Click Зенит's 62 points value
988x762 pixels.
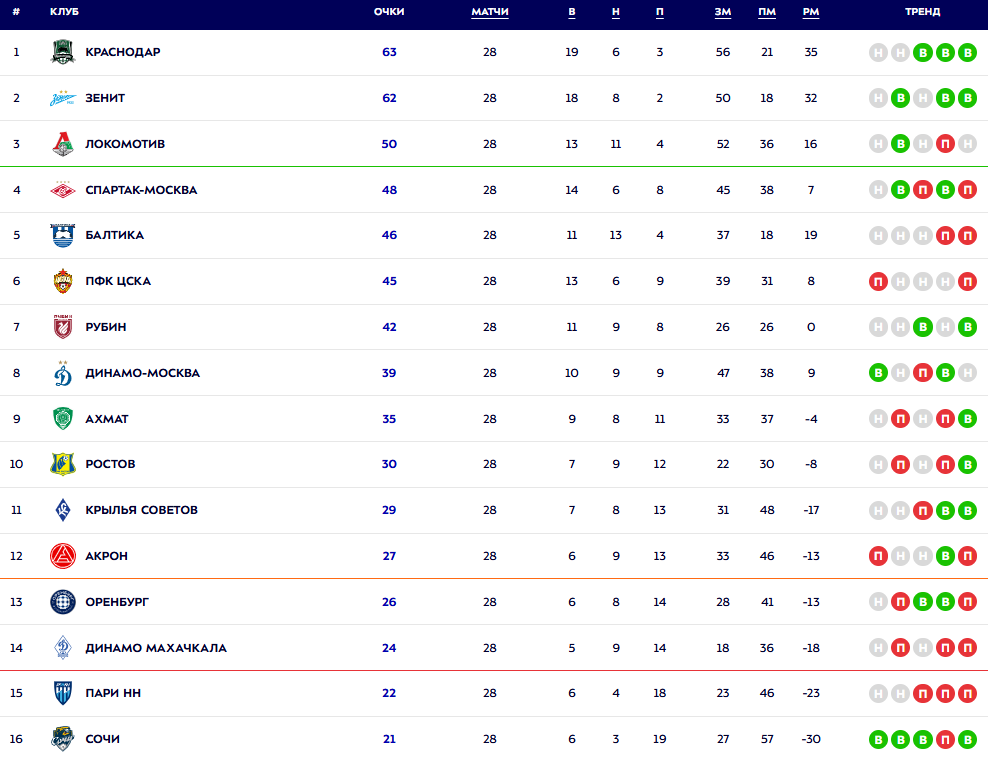[x=389, y=98]
